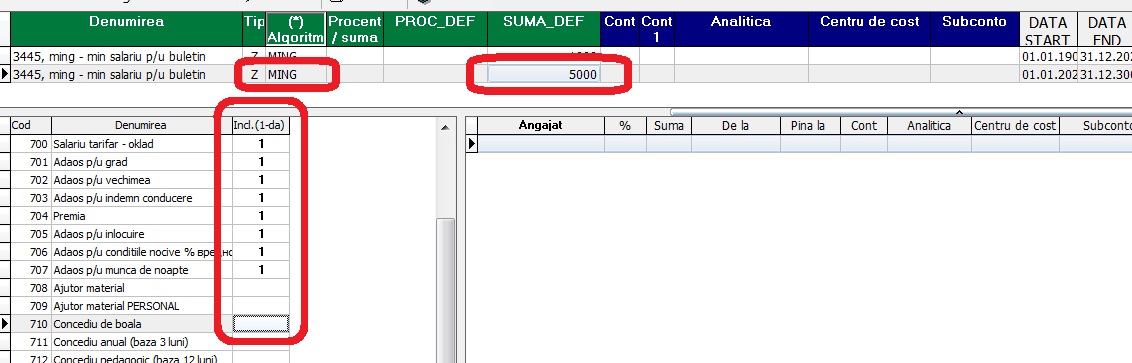Viewport: 1132px width, 363px height.
Task: Click the Z type cell in the 5000 row
Action: coord(254,74)
